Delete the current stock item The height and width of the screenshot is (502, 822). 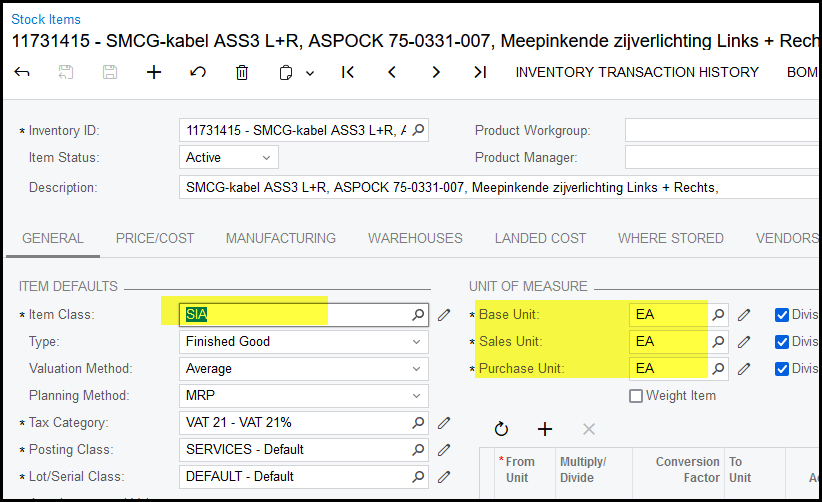(x=242, y=72)
